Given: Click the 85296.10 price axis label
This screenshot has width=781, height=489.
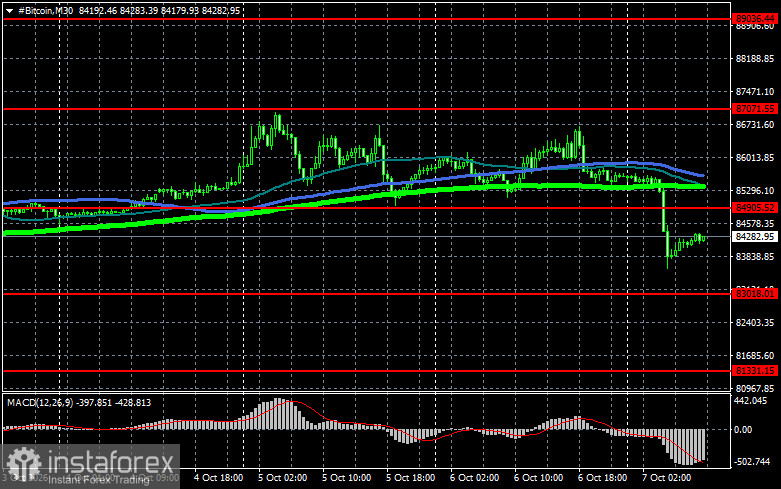Looking at the screenshot, I should (755, 191).
